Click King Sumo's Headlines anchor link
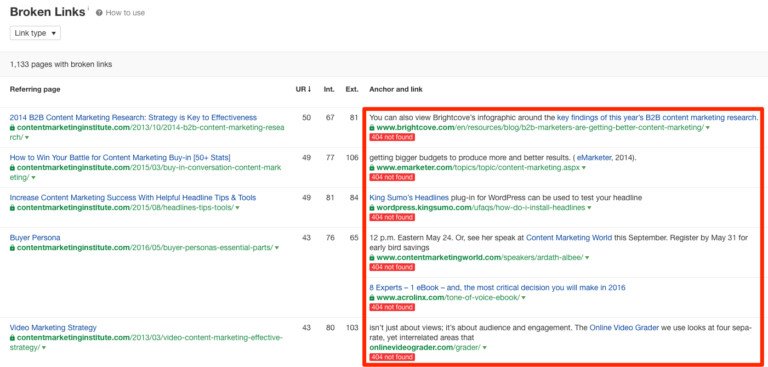Image resolution: width=768 pixels, height=367 pixels. (409, 197)
